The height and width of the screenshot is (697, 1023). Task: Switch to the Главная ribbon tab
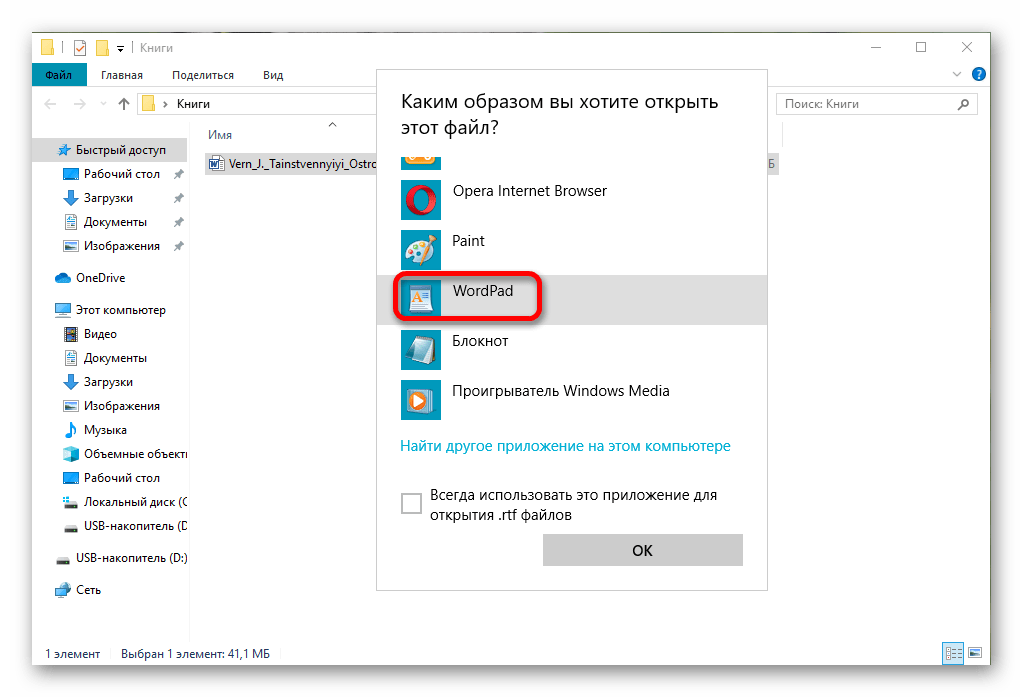coord(122,75)
